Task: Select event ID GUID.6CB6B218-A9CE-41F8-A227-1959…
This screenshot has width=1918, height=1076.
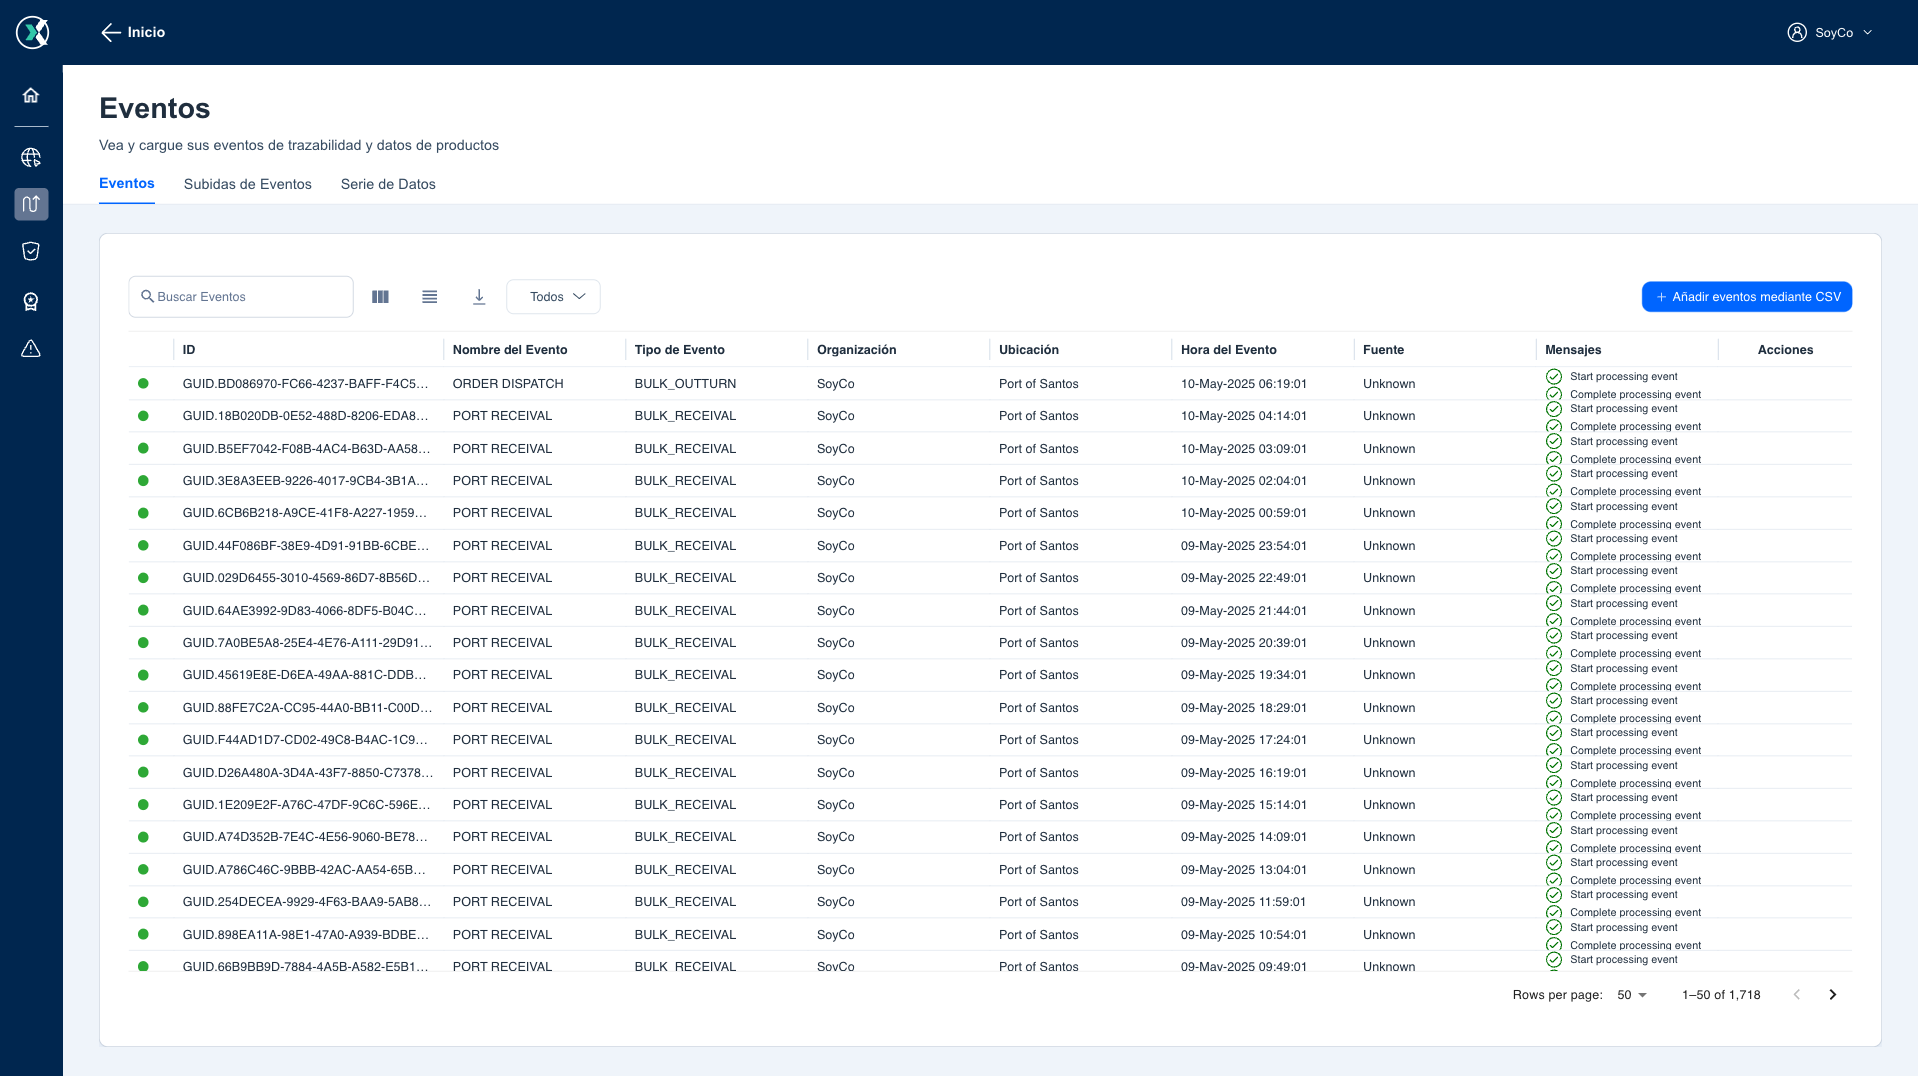Action: tap(305, 513)
